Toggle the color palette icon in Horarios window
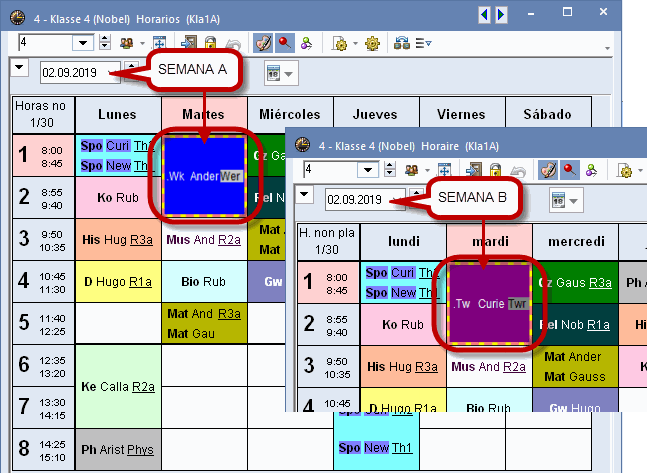 [263, 43]
